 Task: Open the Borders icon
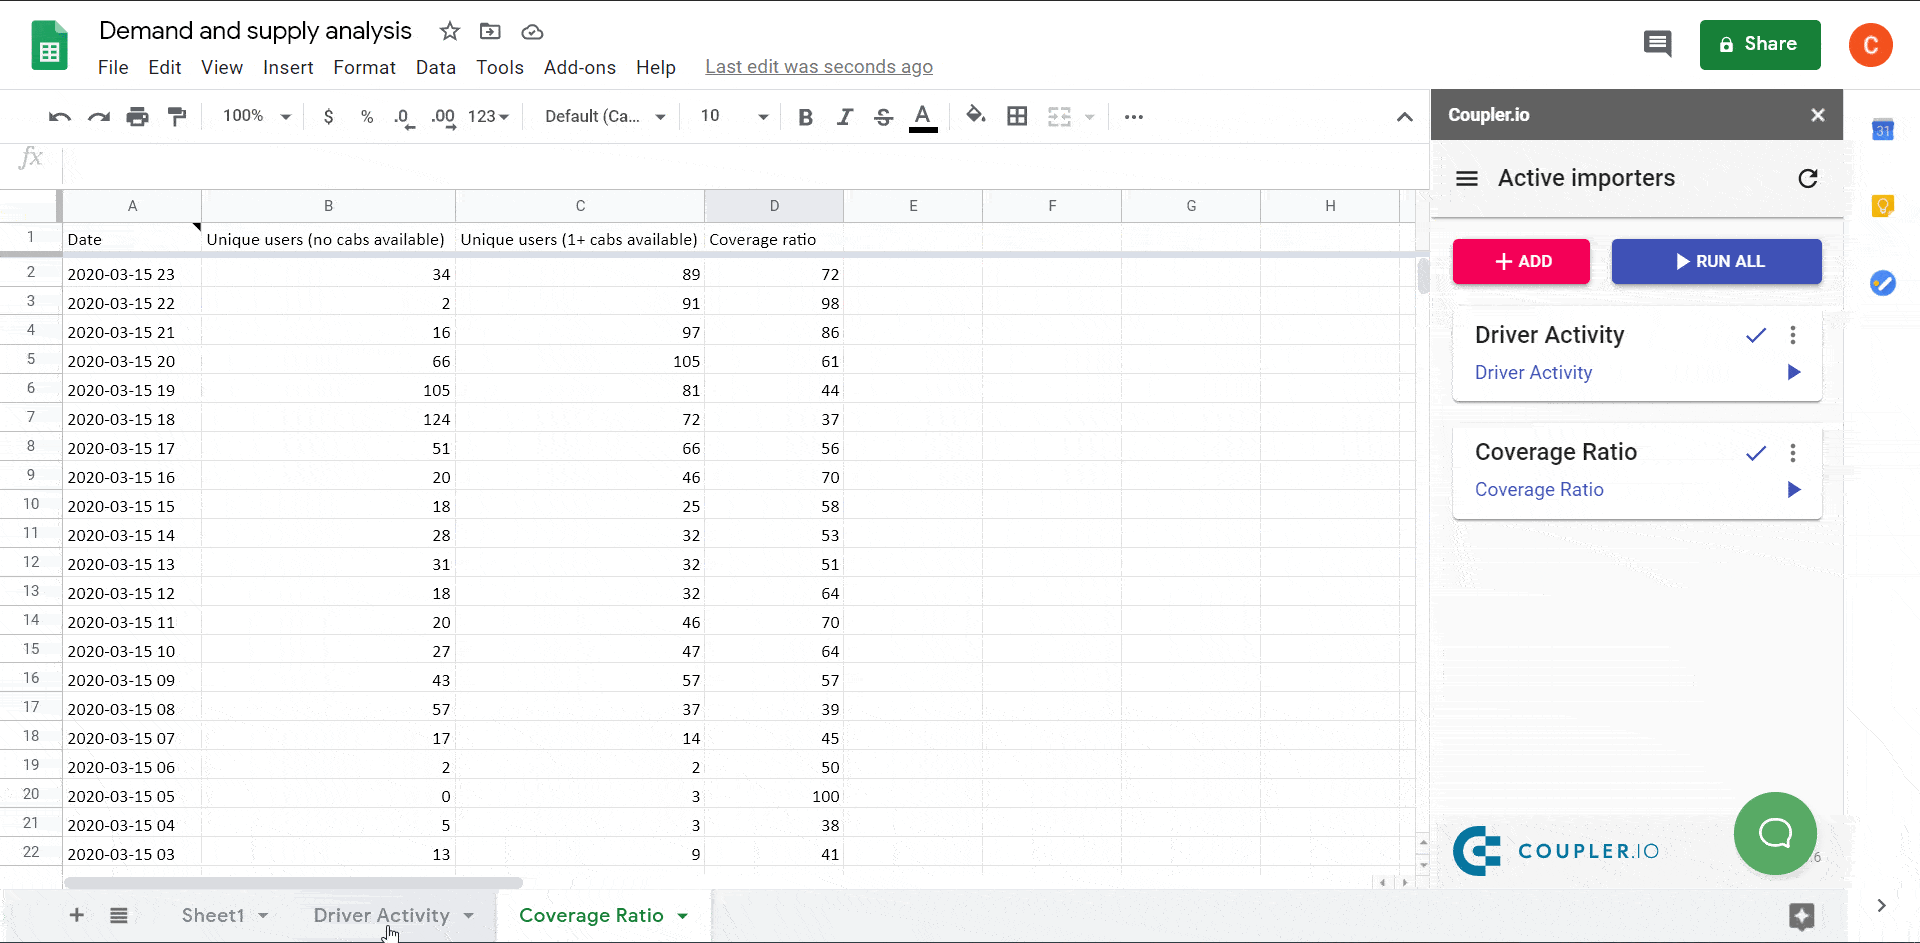pyautogui.click(x=1017, y=116)
